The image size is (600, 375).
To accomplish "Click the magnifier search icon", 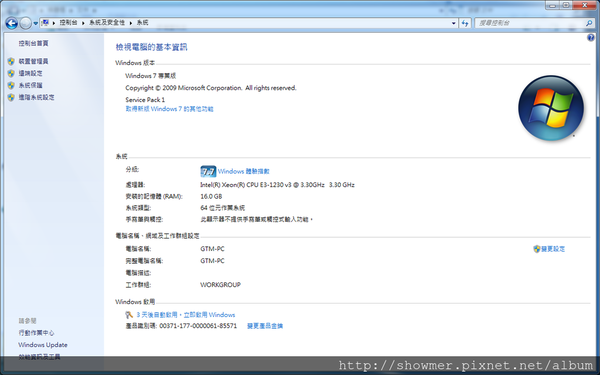I will [x=589, y=23].
